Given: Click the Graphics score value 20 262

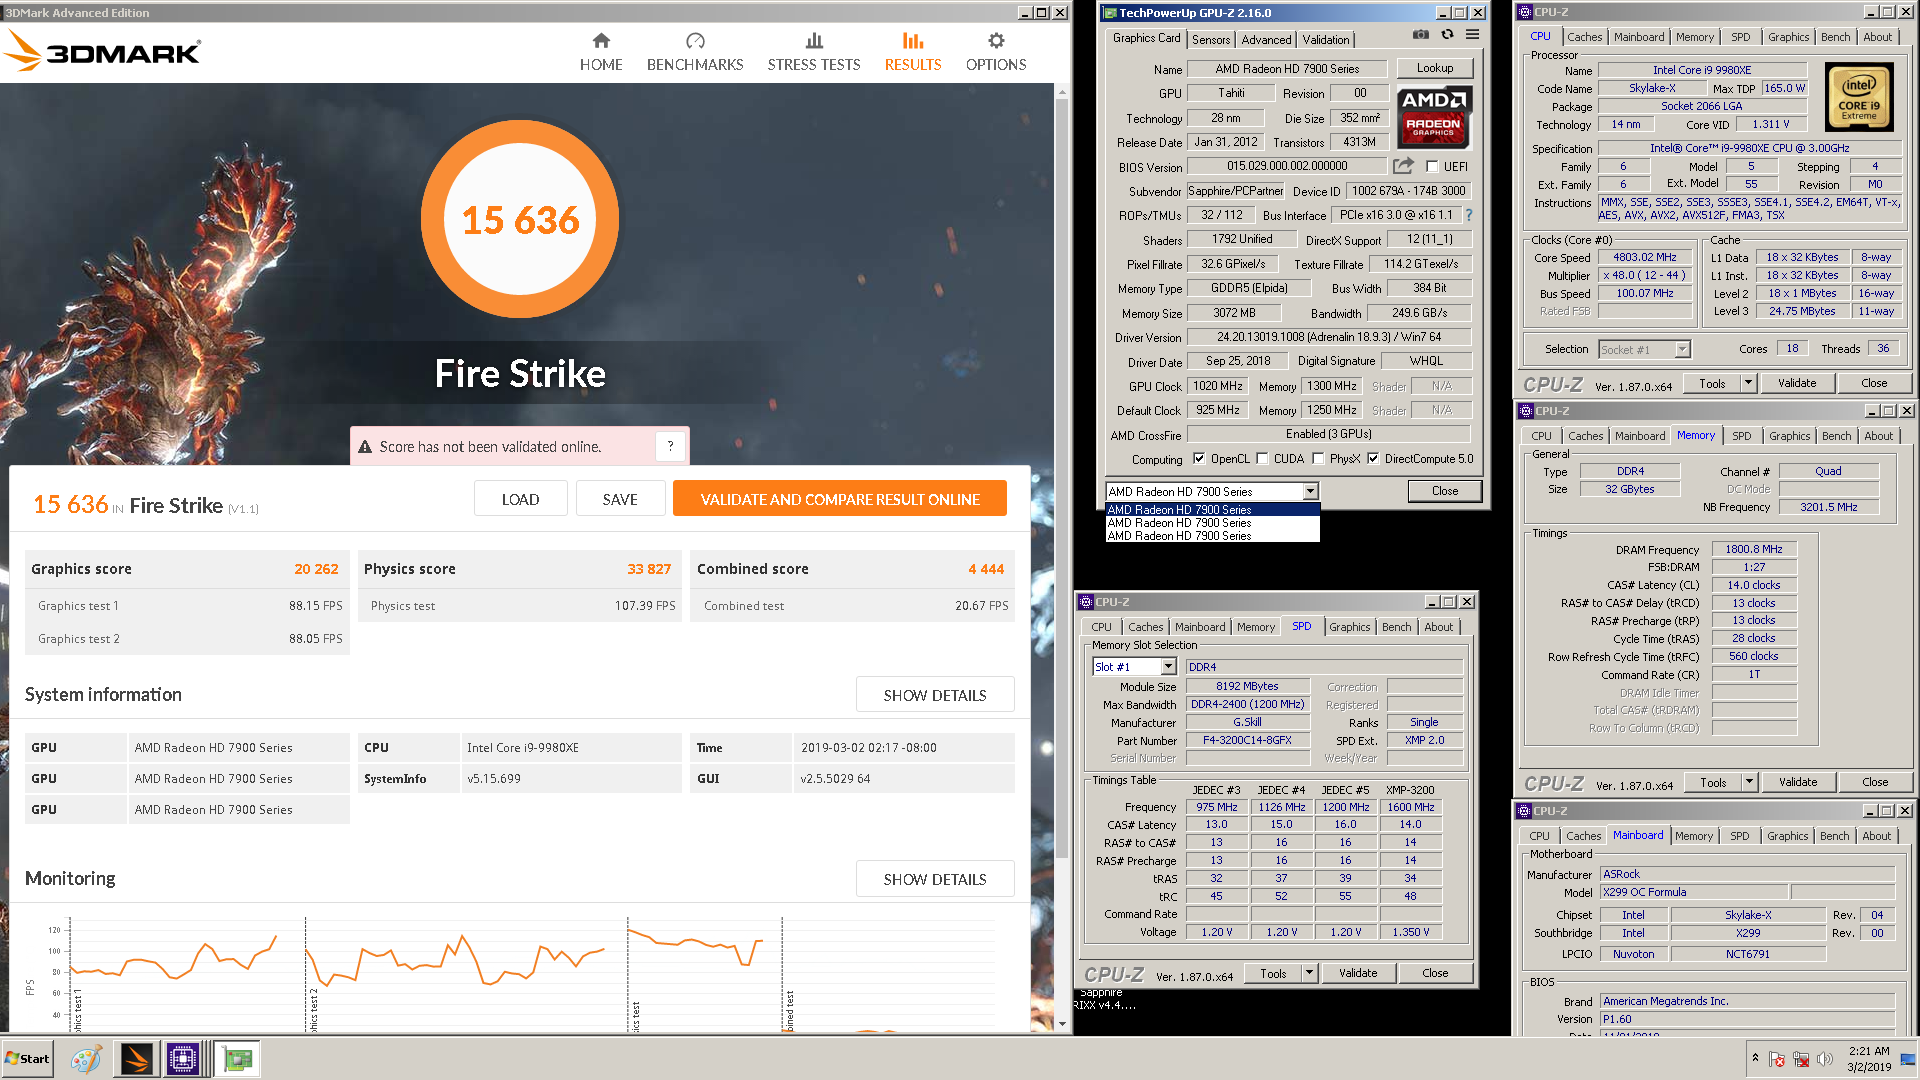Looking at the screenshot, I should tap(316, 569).
